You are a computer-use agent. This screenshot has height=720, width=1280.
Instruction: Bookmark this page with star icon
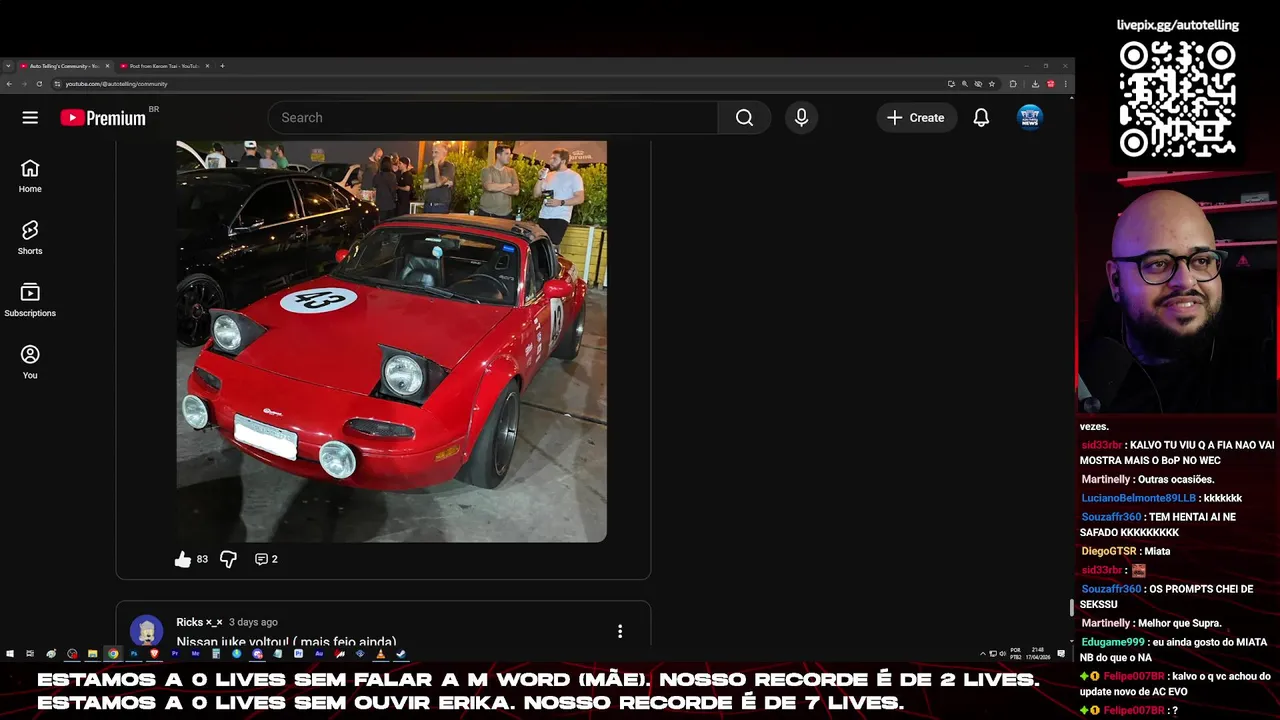click(992, 84)
